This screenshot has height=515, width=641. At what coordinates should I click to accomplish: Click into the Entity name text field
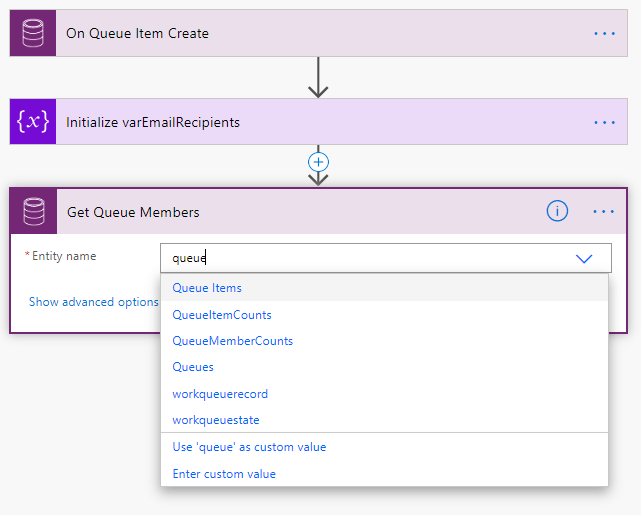tap(360, 258)
